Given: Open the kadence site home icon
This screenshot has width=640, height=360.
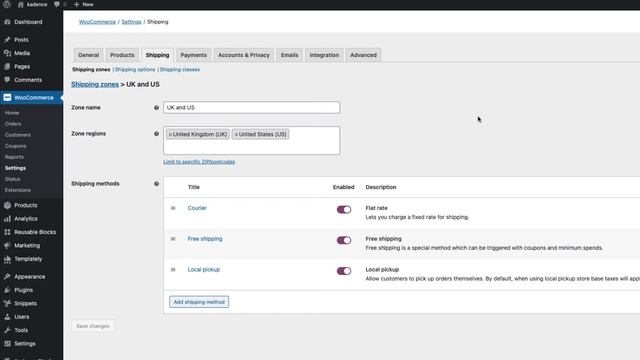Looking at the screenshot, I should coord(20,4).
